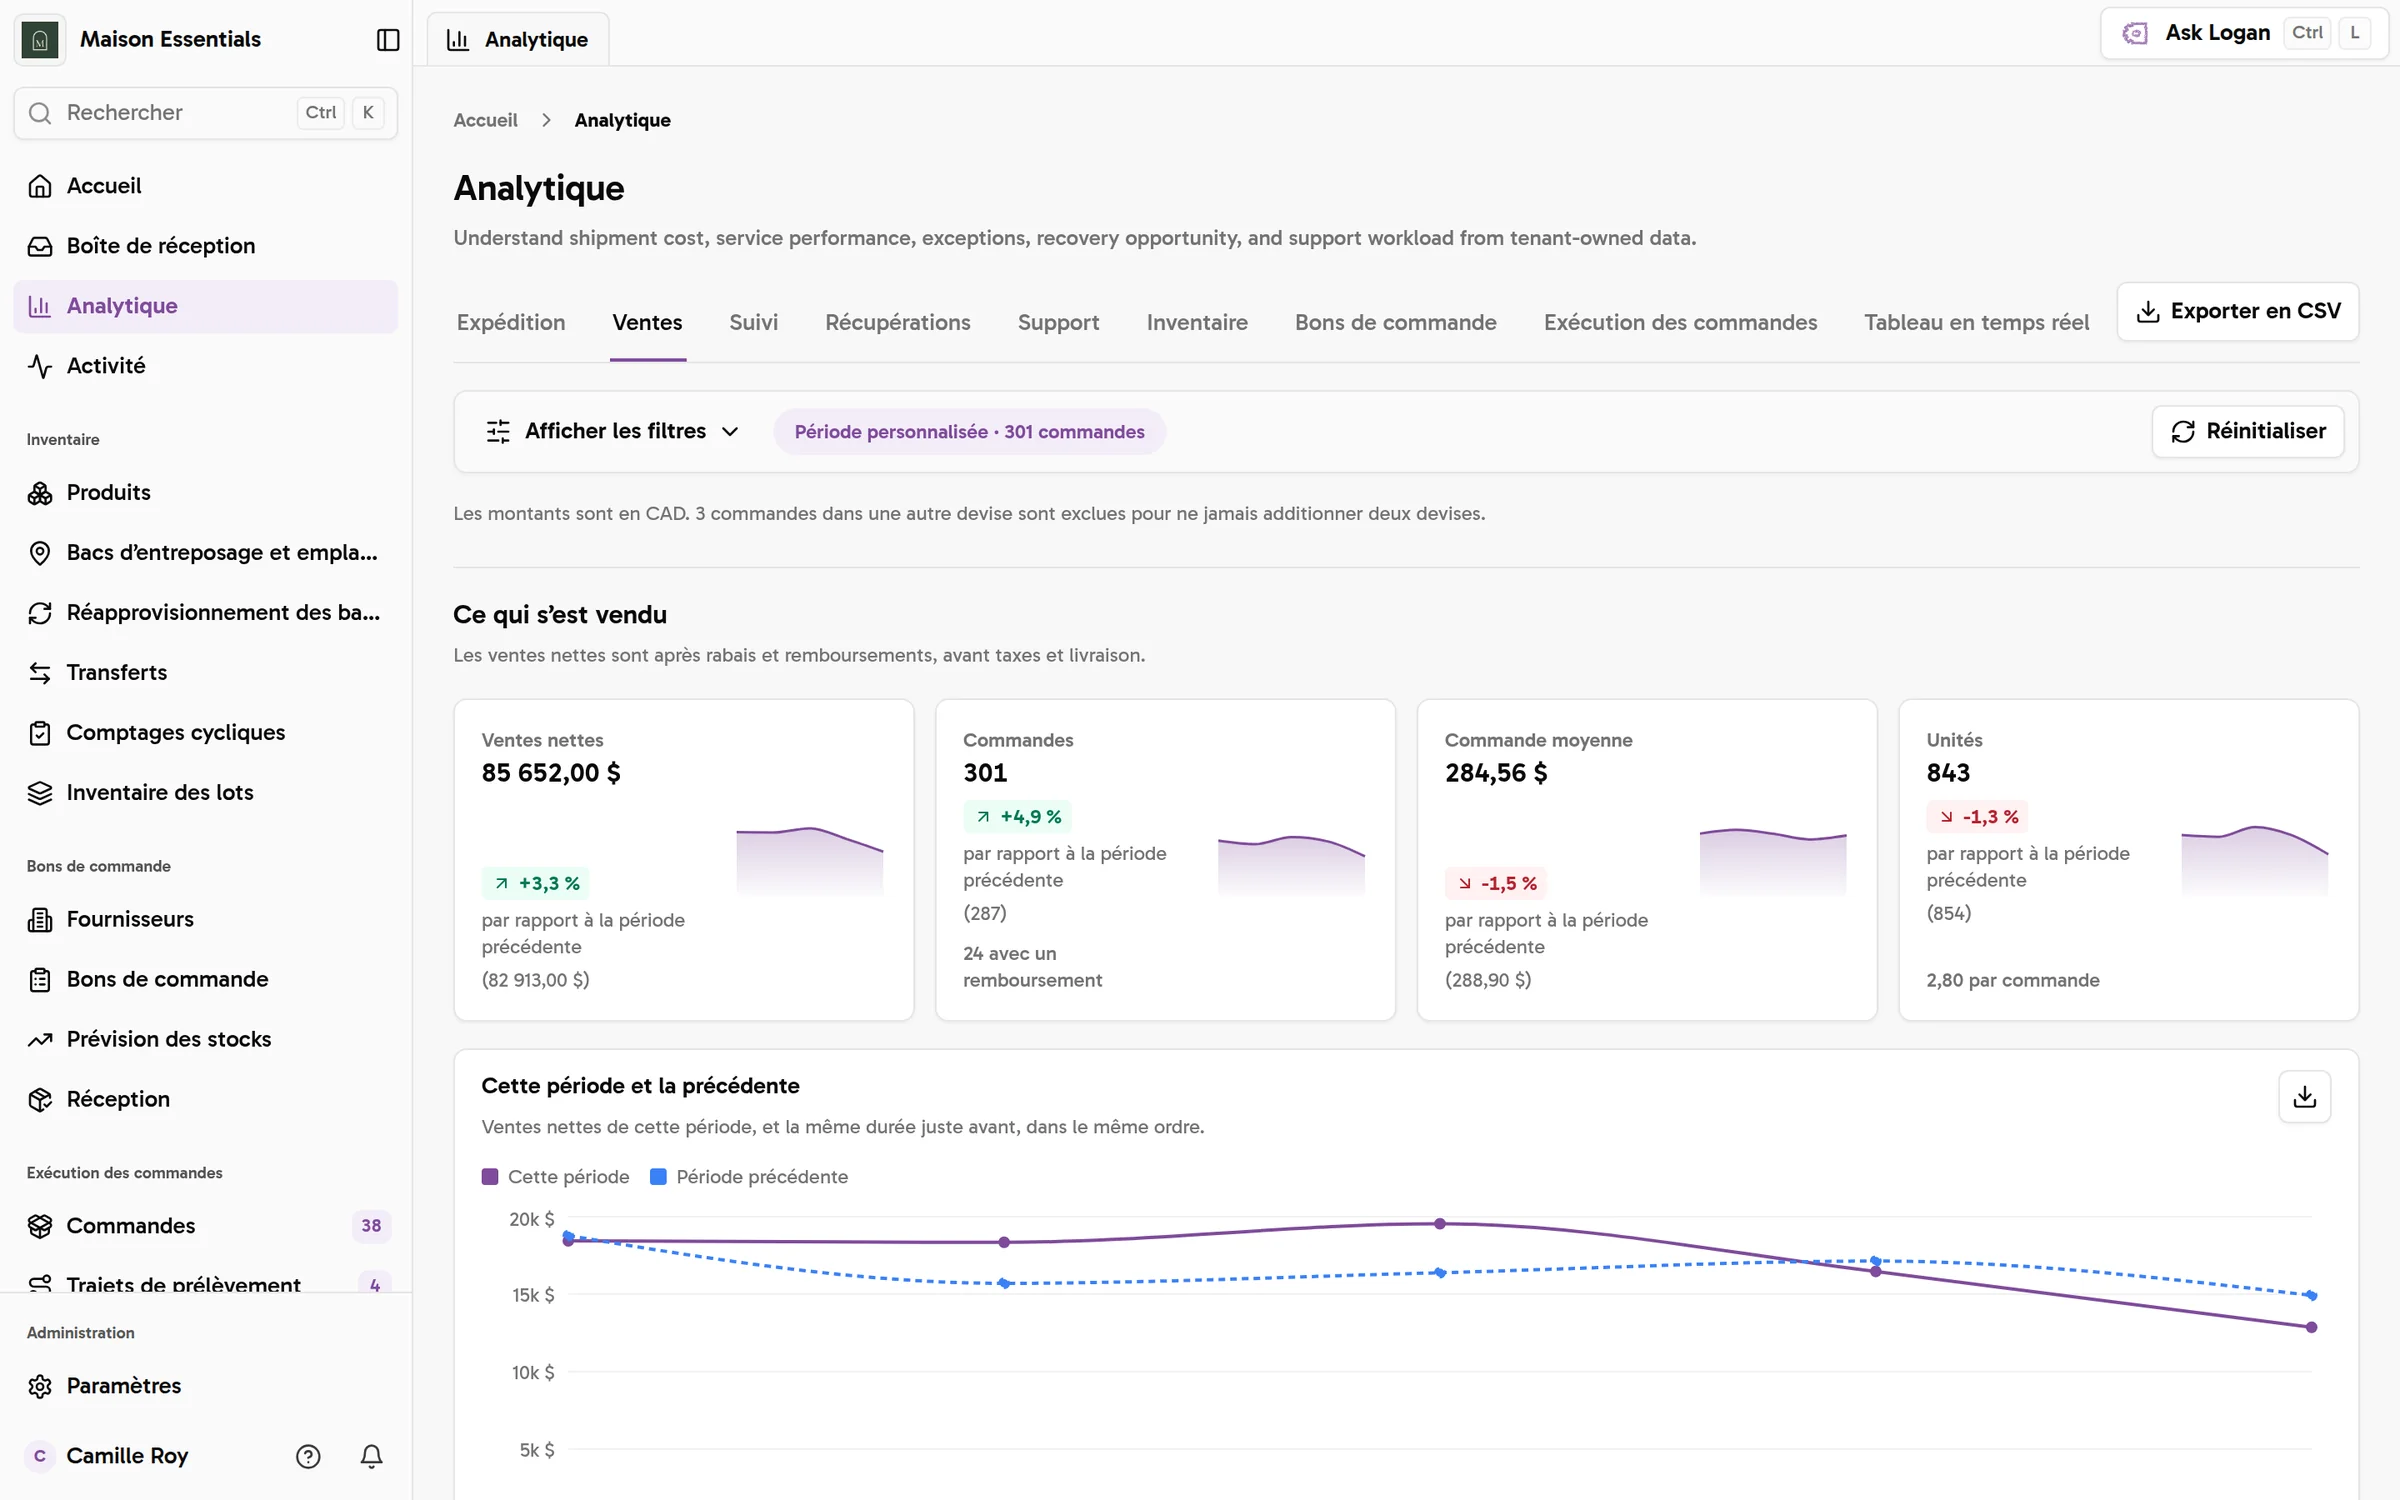The image size is (2400, 1500).
Task: Open Ask Logan assistant
Action: click(x=2243, y=33)
